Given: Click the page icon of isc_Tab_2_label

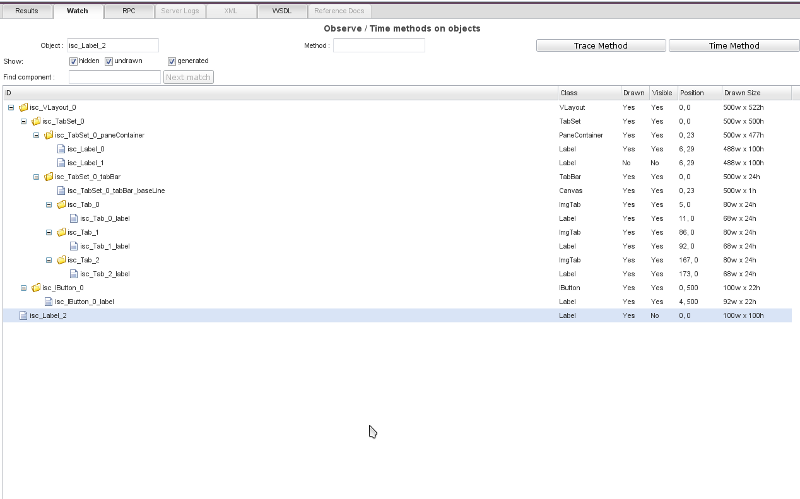Looking at the screenshot, I should [74, 273].
